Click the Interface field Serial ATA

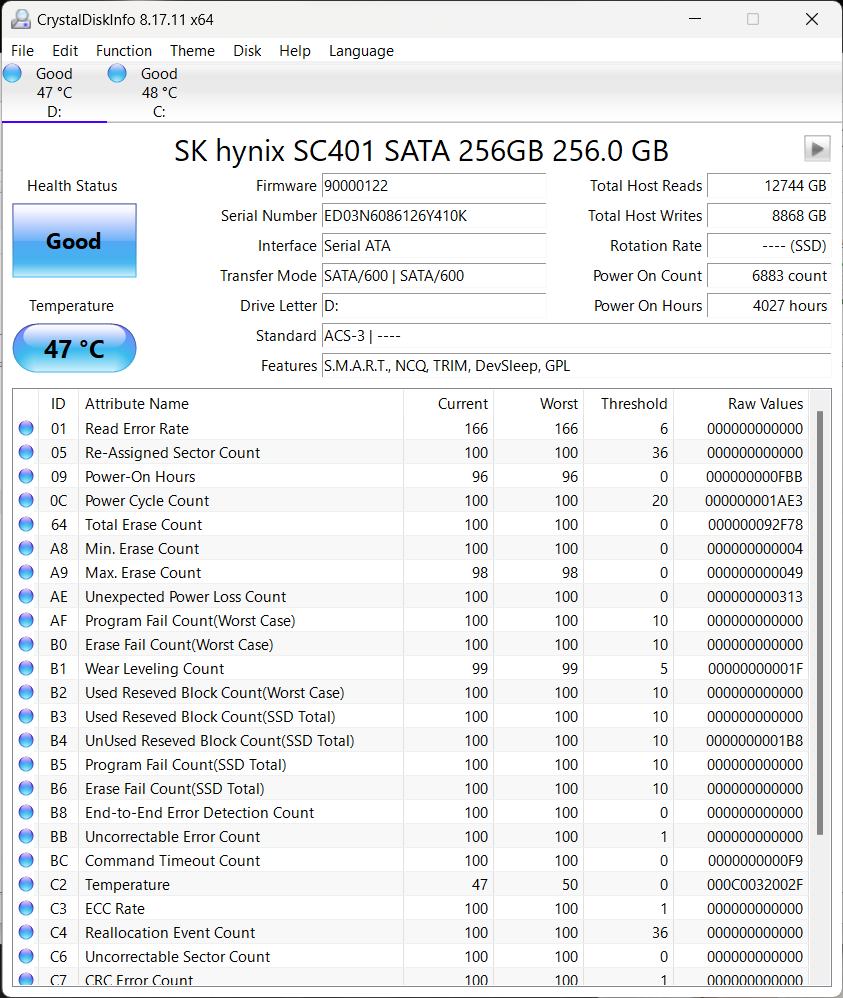434,246
